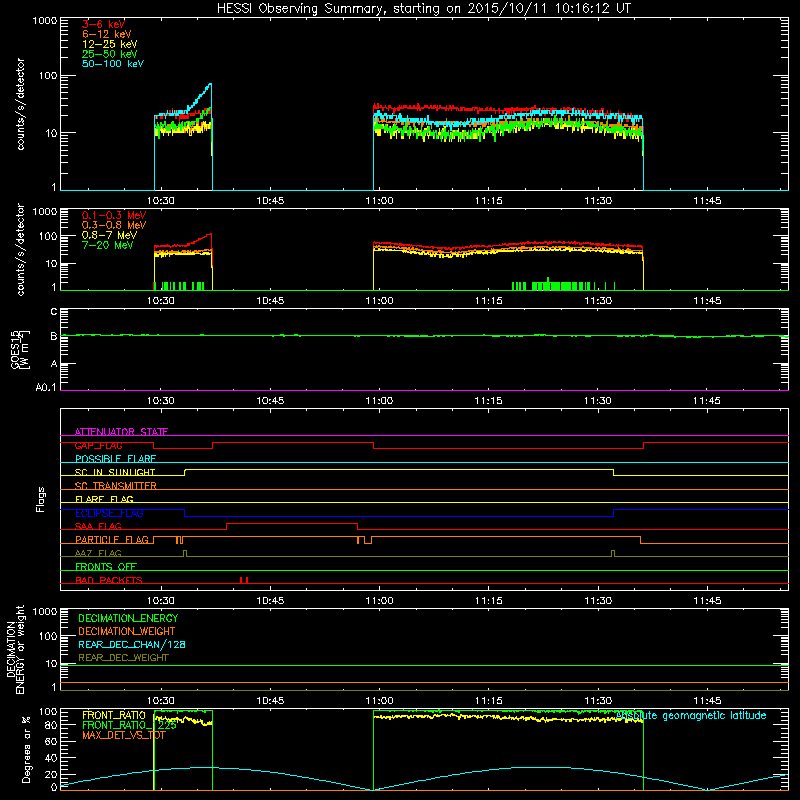Image resolution: width=800 pixels, height=800 pixels.
Task: Click the cyan 50-100 keV peak near 10:37
Action: click(x=210, y=85)
